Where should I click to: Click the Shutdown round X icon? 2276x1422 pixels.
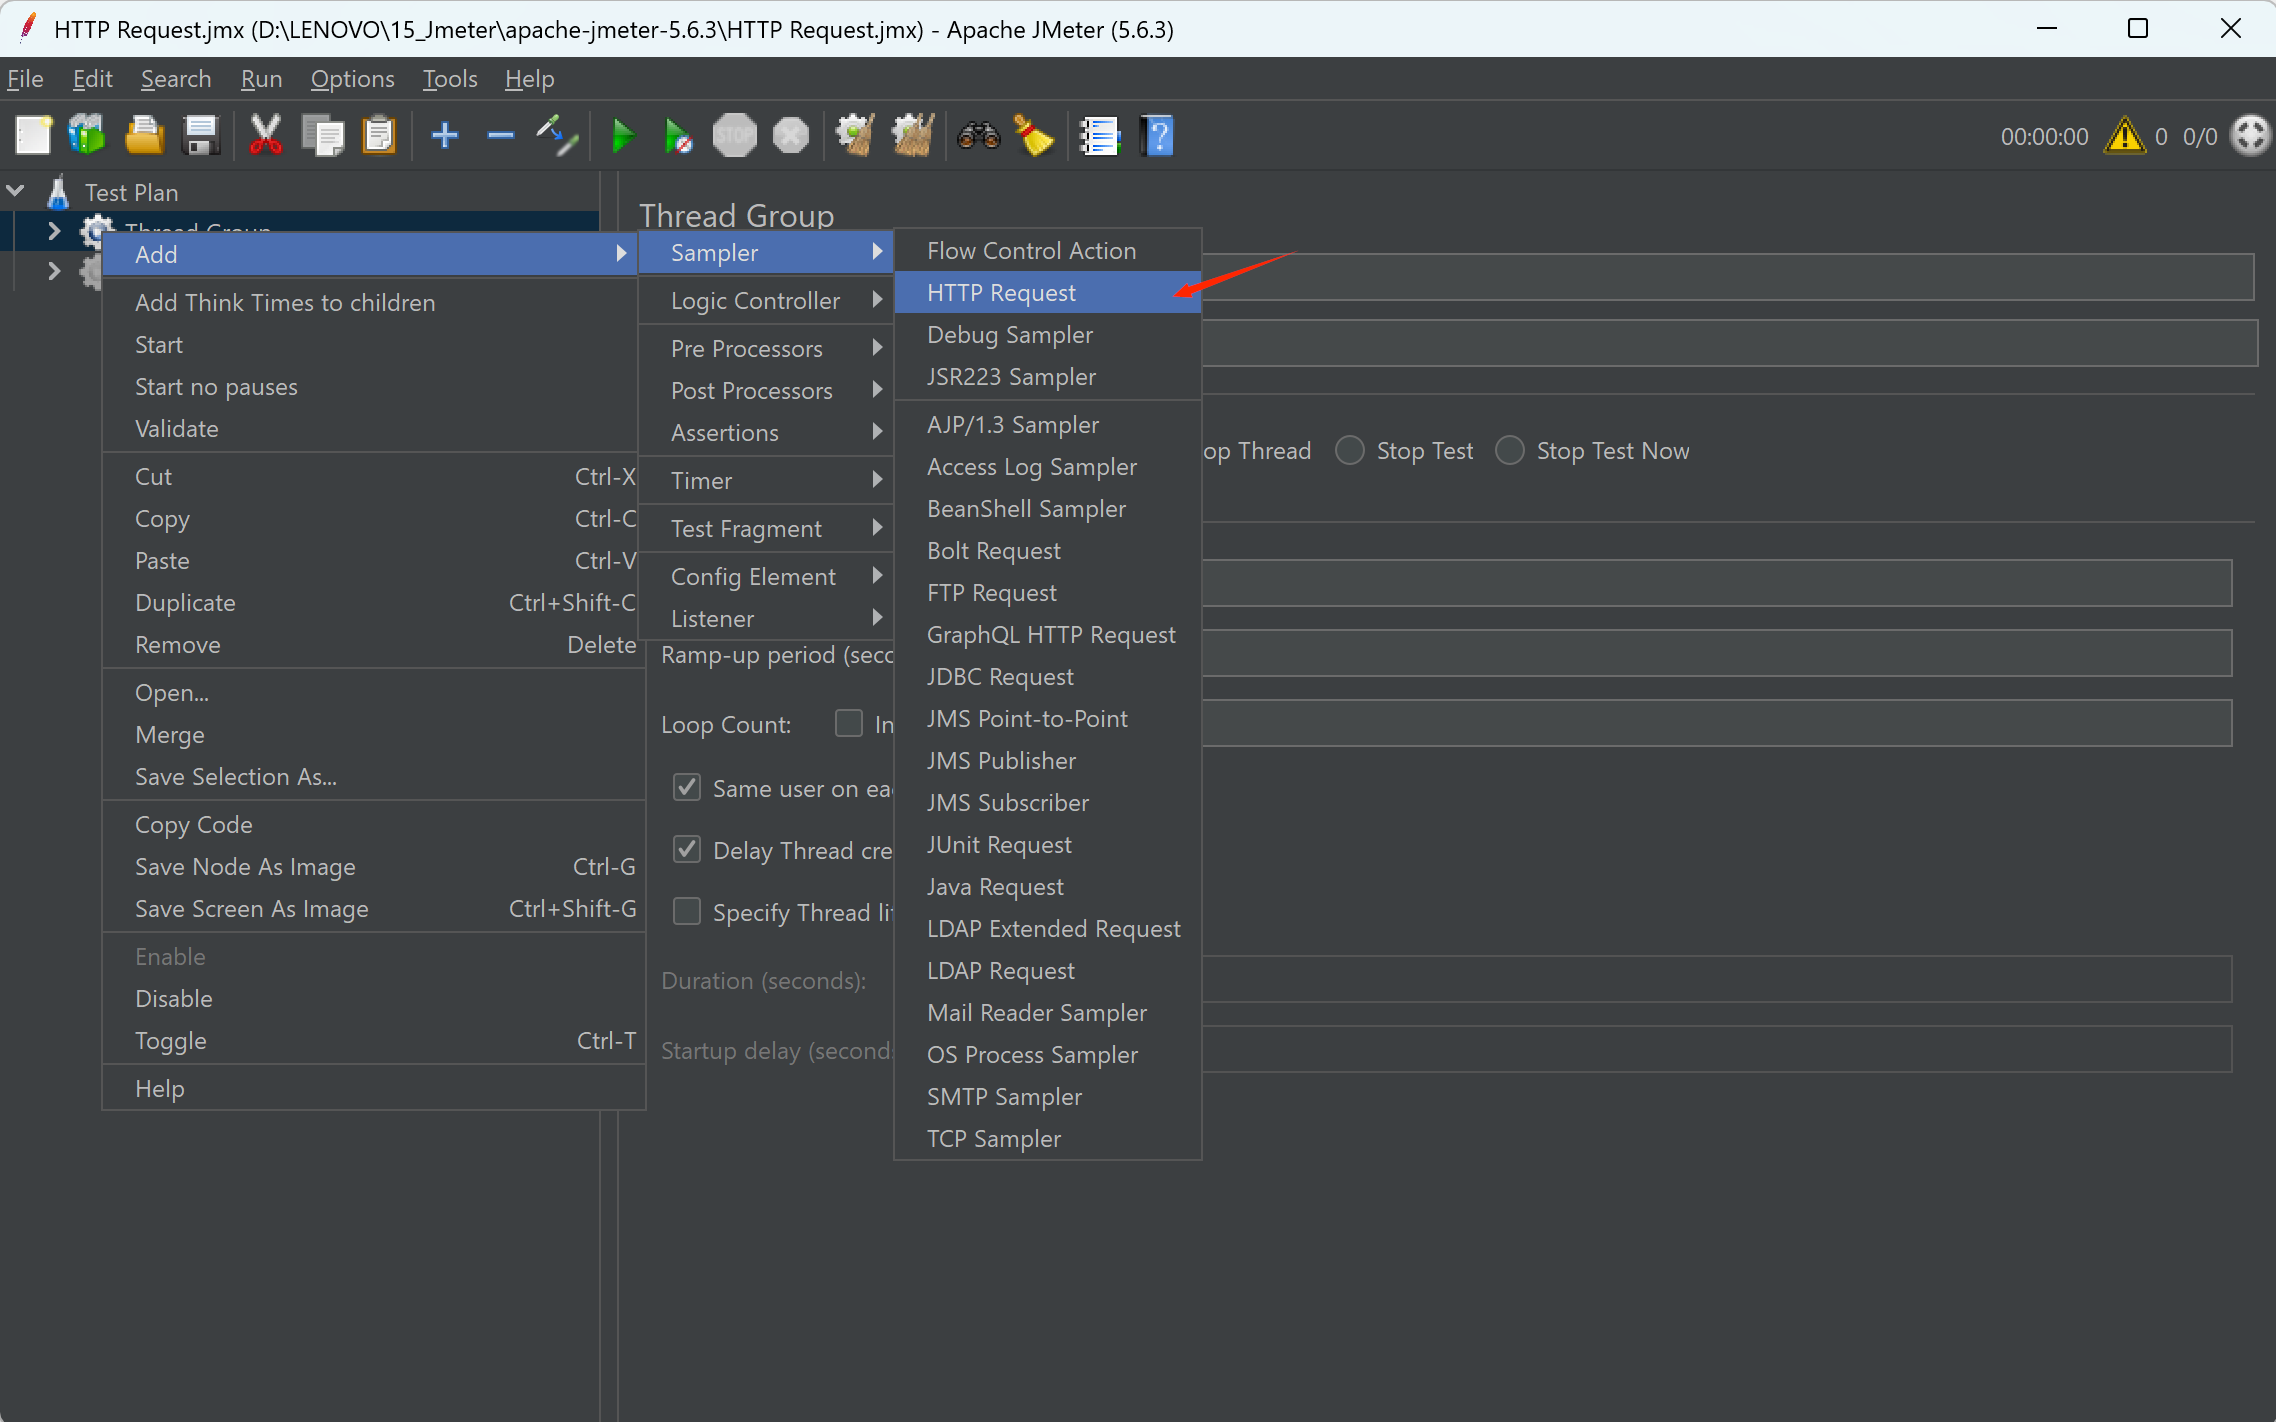click(x=791, y=136)
